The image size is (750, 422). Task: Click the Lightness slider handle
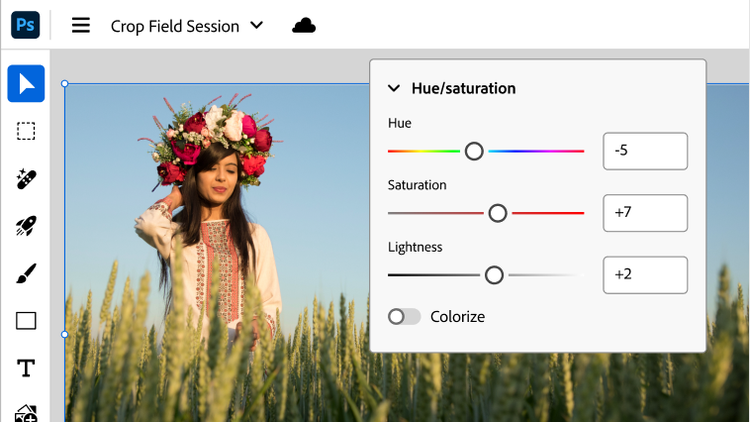[494, 275]
